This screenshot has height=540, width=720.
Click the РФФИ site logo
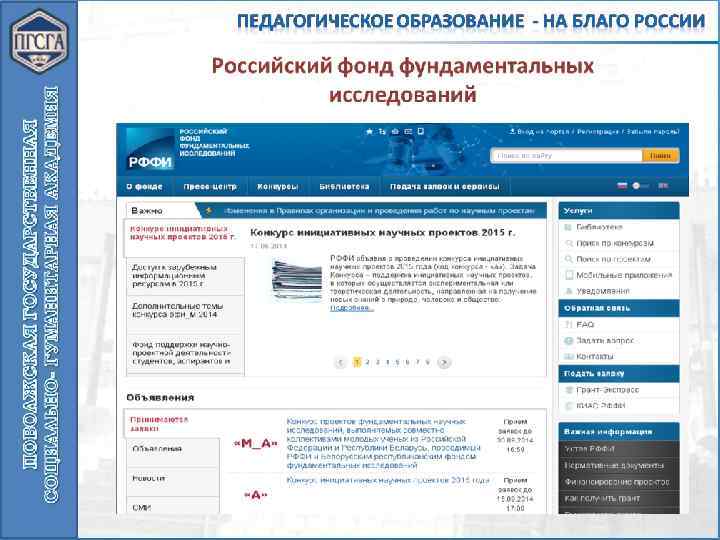[150, 149]
